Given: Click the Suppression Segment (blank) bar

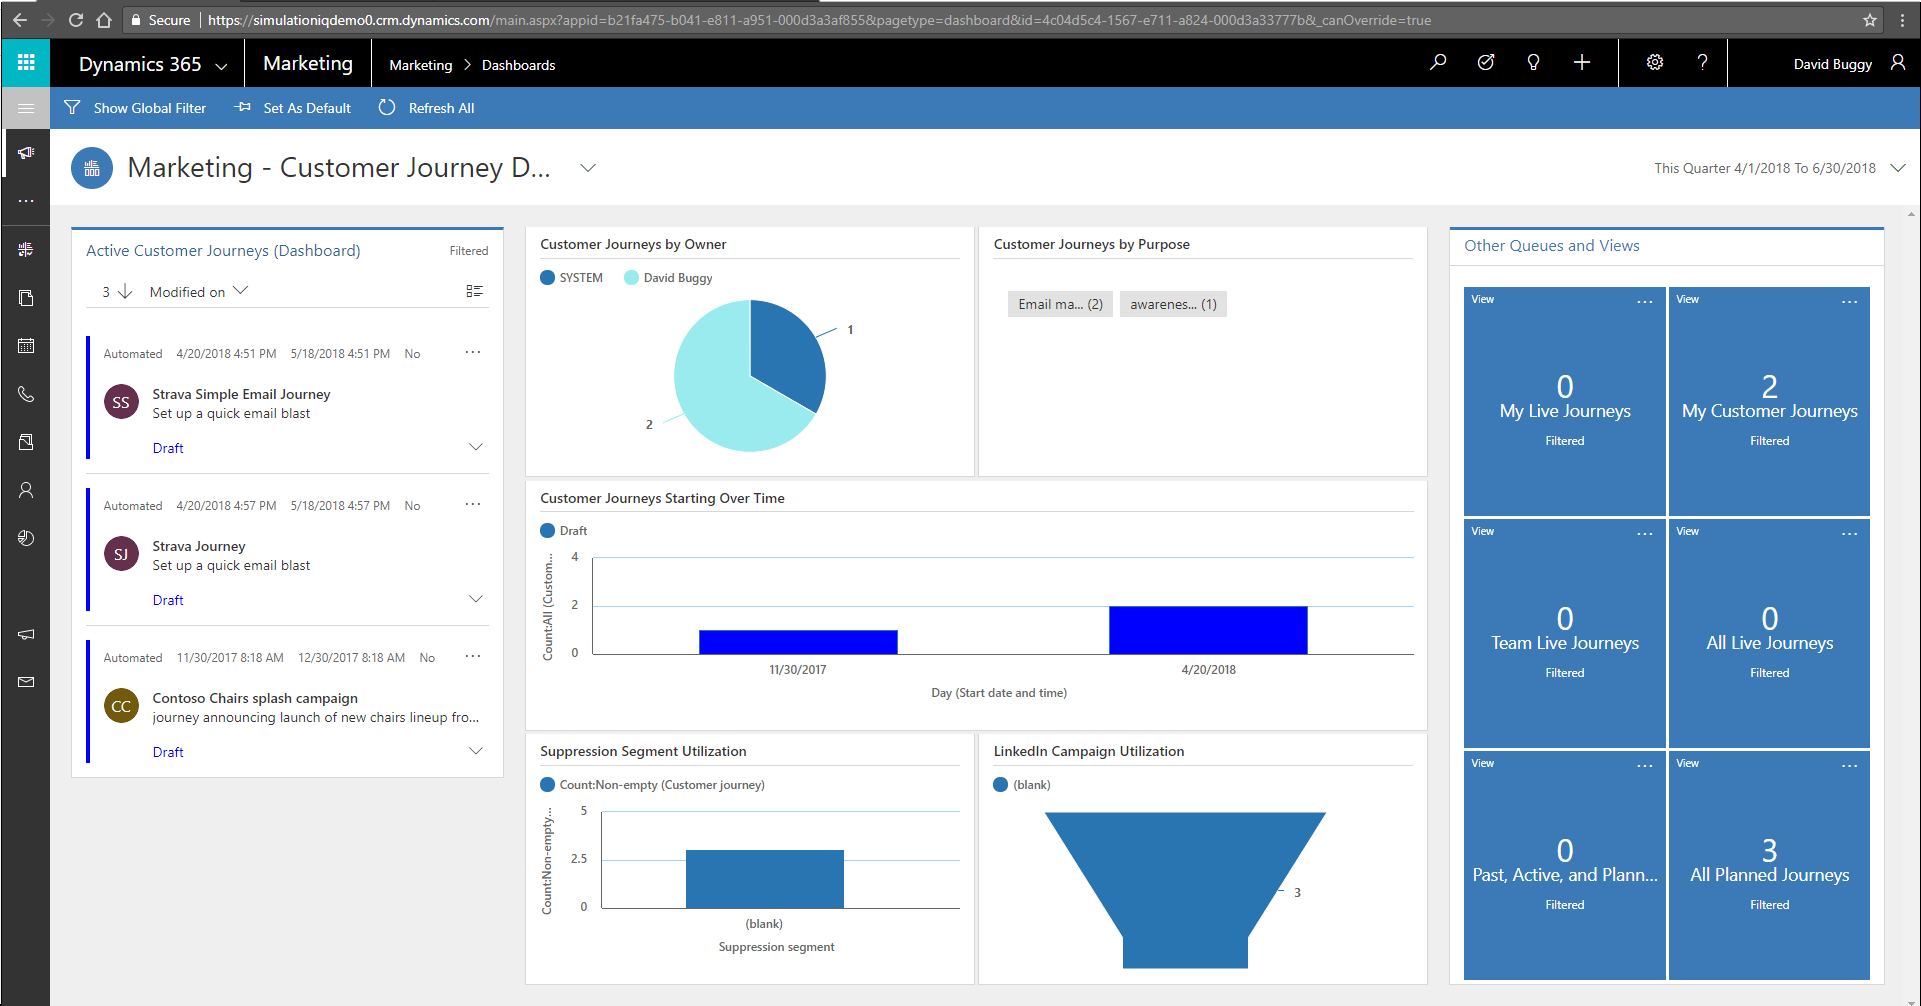Looking at the screenshot, I should [x=765, y=879].
